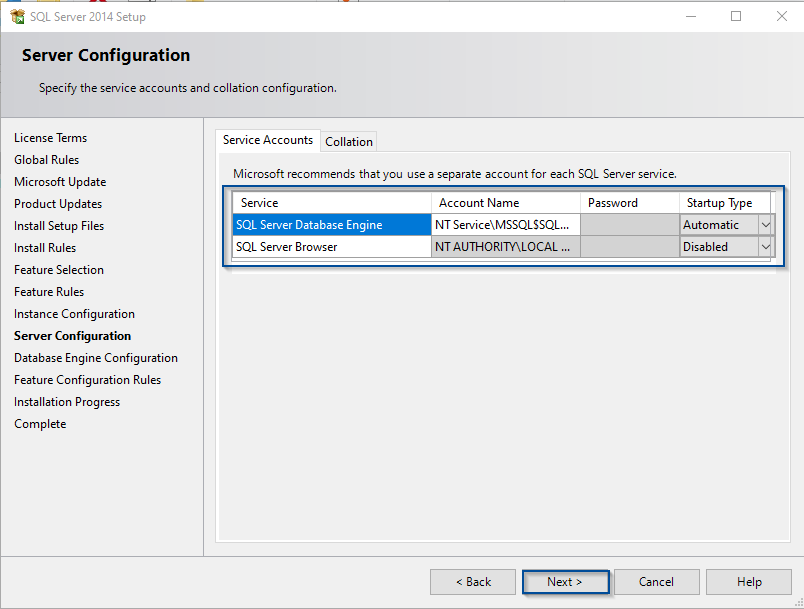This screenshot has height=609, width=804.
Task: Click Feature Configuration Rules step
Action: click(x=88, y=380)
